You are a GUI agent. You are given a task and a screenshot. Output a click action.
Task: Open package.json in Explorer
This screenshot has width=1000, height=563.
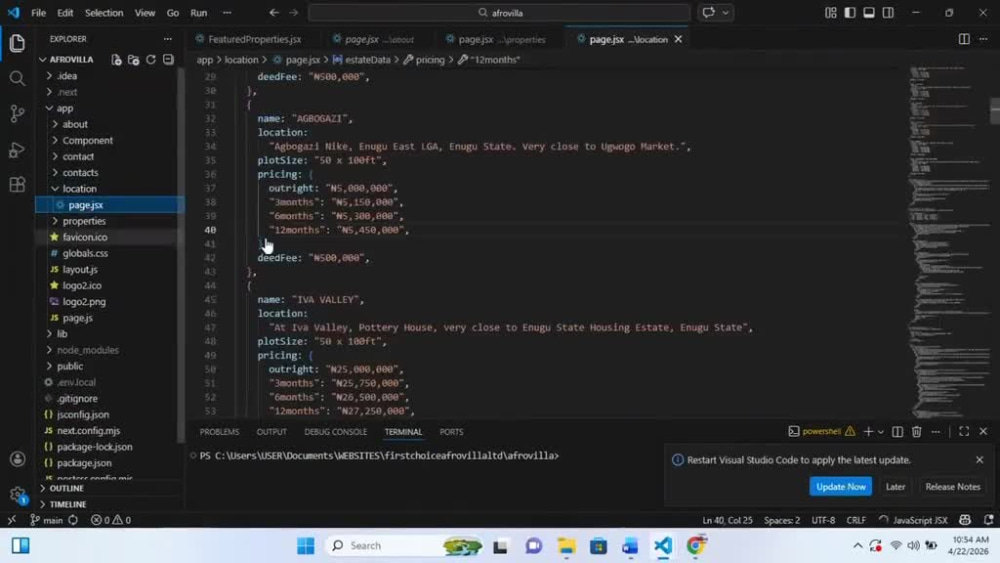coord(84,463)
